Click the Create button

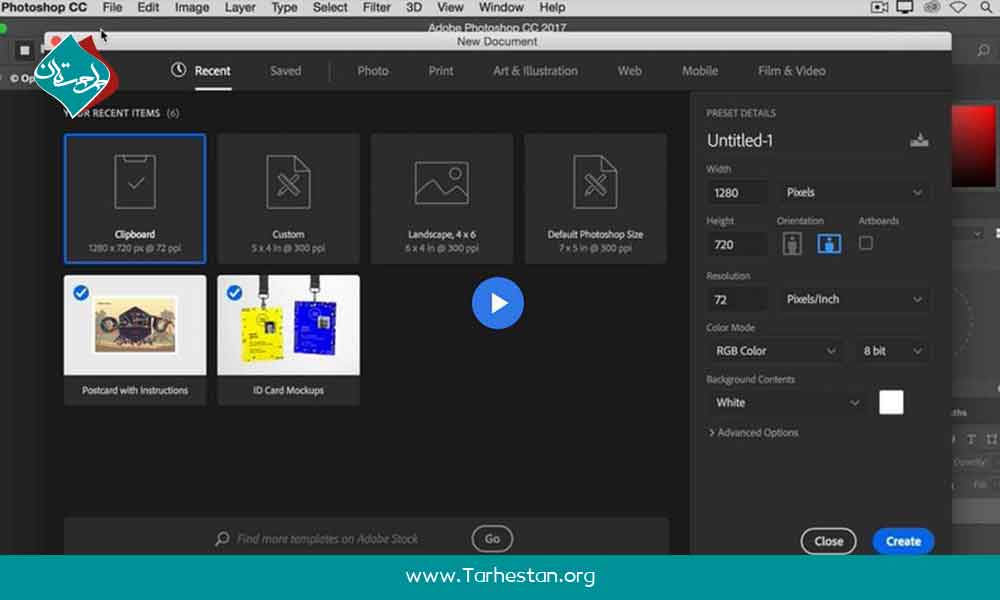coord(903,541)
